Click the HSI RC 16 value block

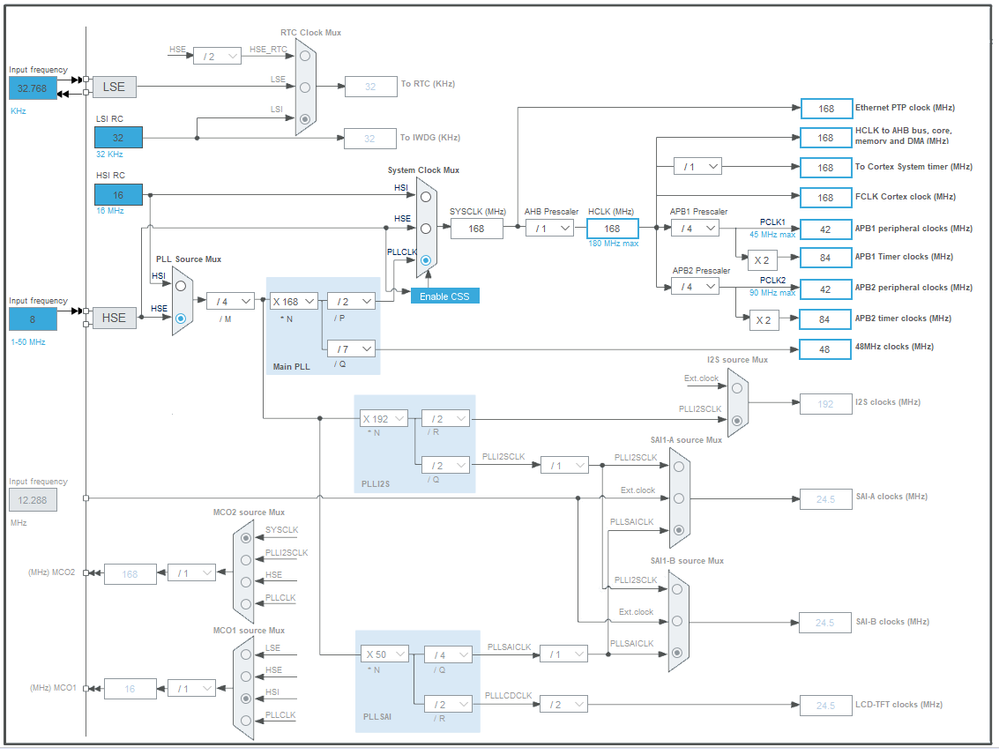point(119,195)
